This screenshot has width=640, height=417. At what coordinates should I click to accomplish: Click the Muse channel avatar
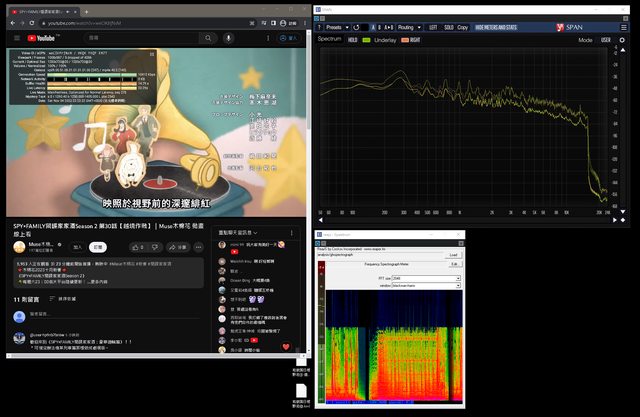point(19,247)
